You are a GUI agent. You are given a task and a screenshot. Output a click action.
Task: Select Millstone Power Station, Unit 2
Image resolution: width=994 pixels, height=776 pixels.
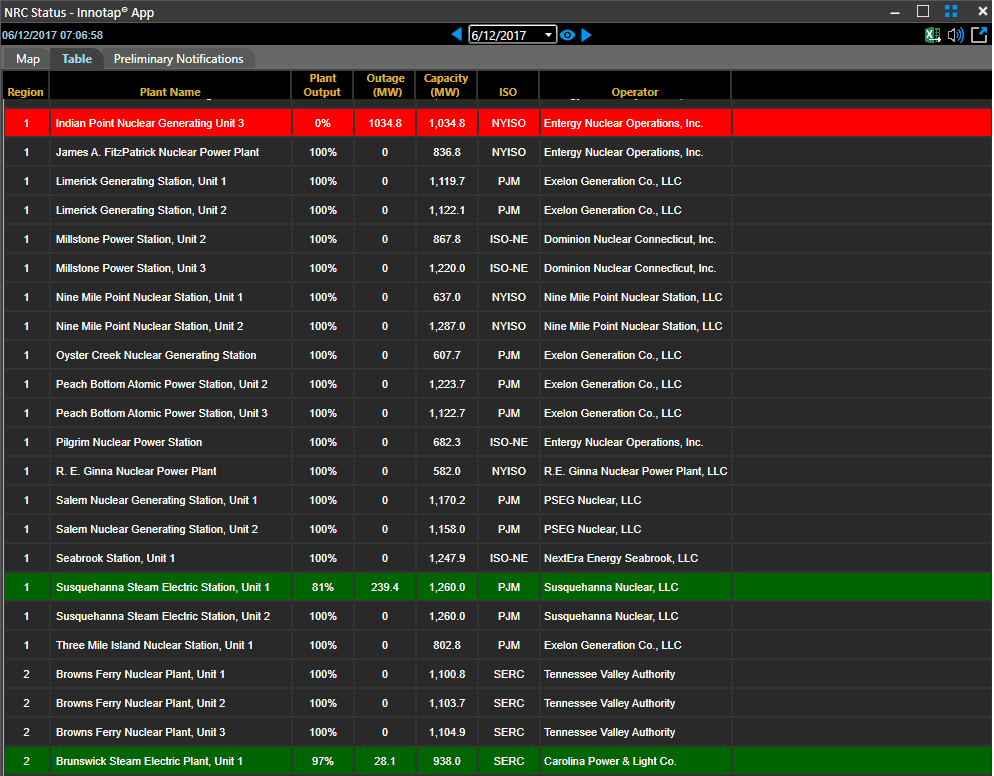(131, 240)
